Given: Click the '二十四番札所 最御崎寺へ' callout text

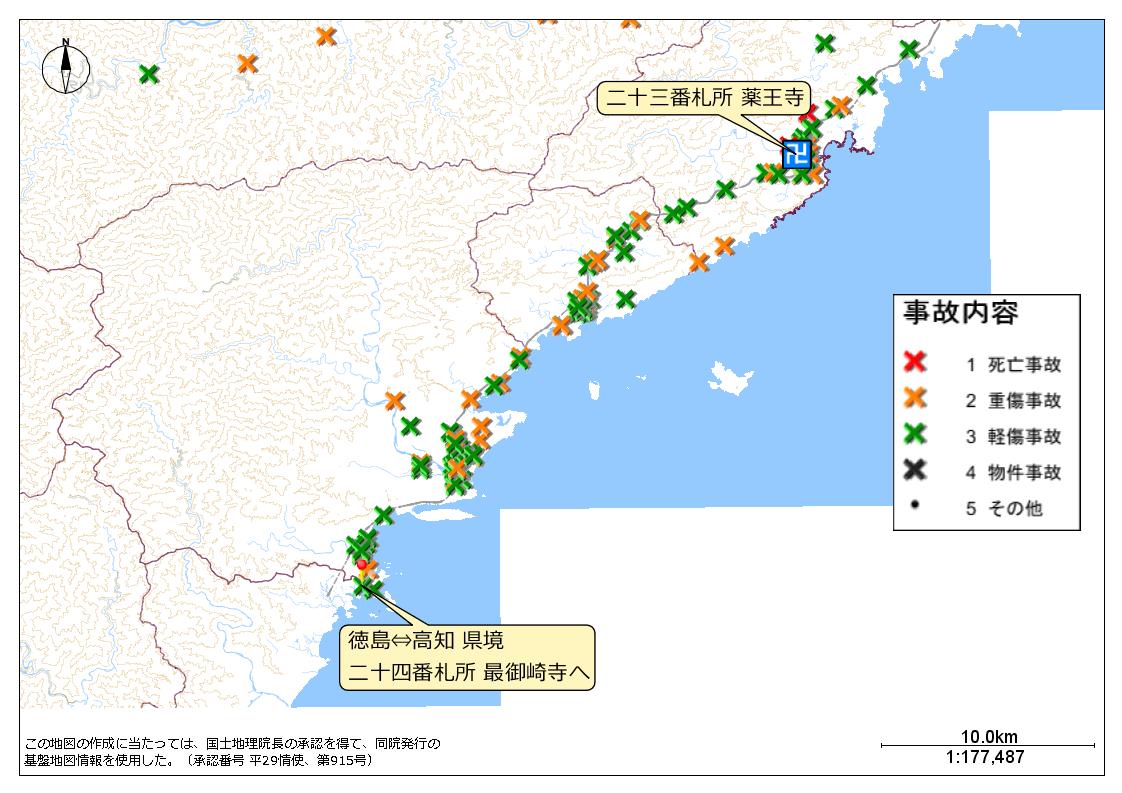Looking at the screenshot, I should 469,672.
